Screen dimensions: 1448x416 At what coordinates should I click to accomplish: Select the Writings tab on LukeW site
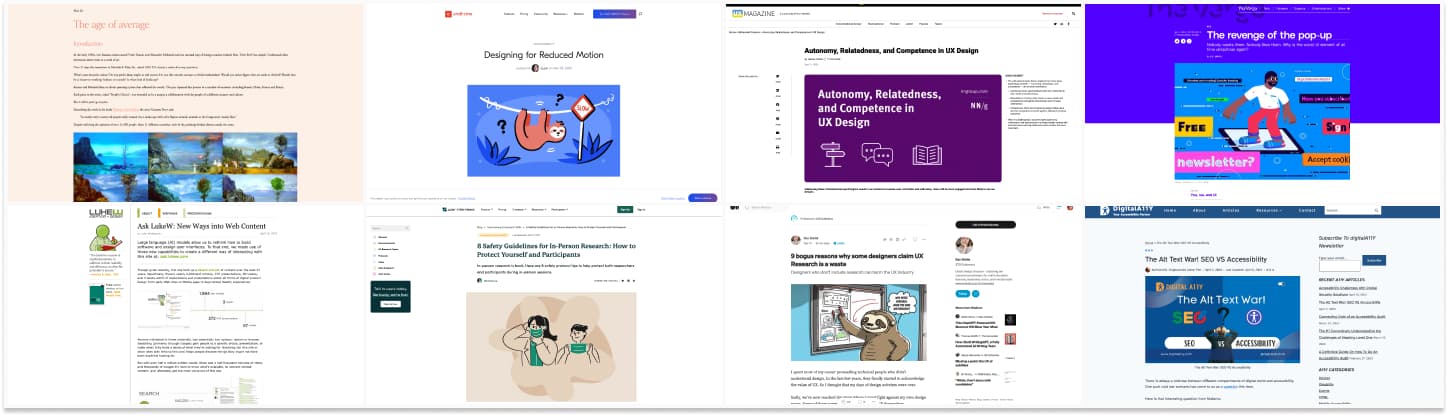(169, 213)
